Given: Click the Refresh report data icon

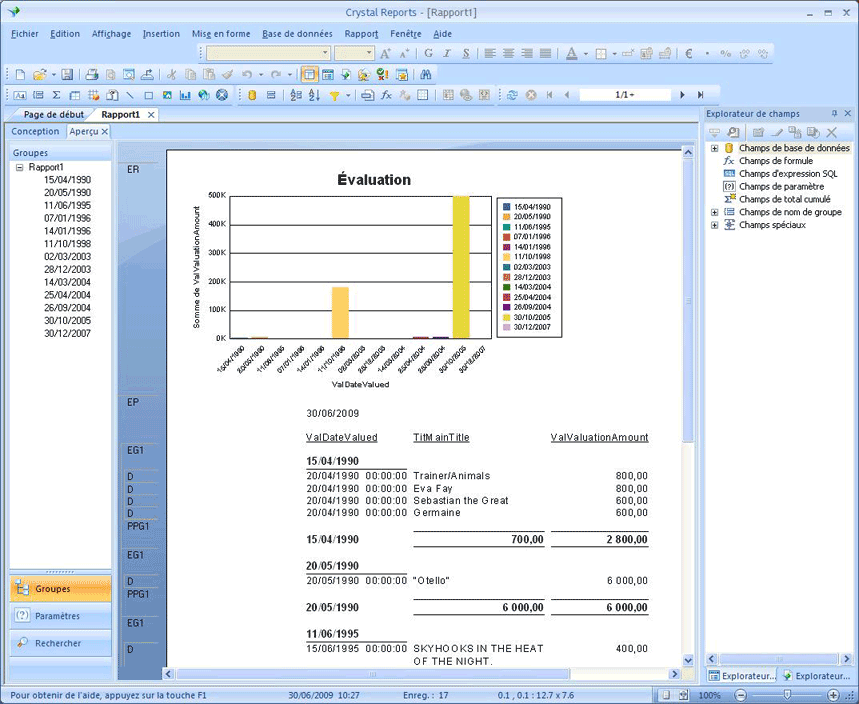Looking at the screenshot, I should (x=512, y=95).
